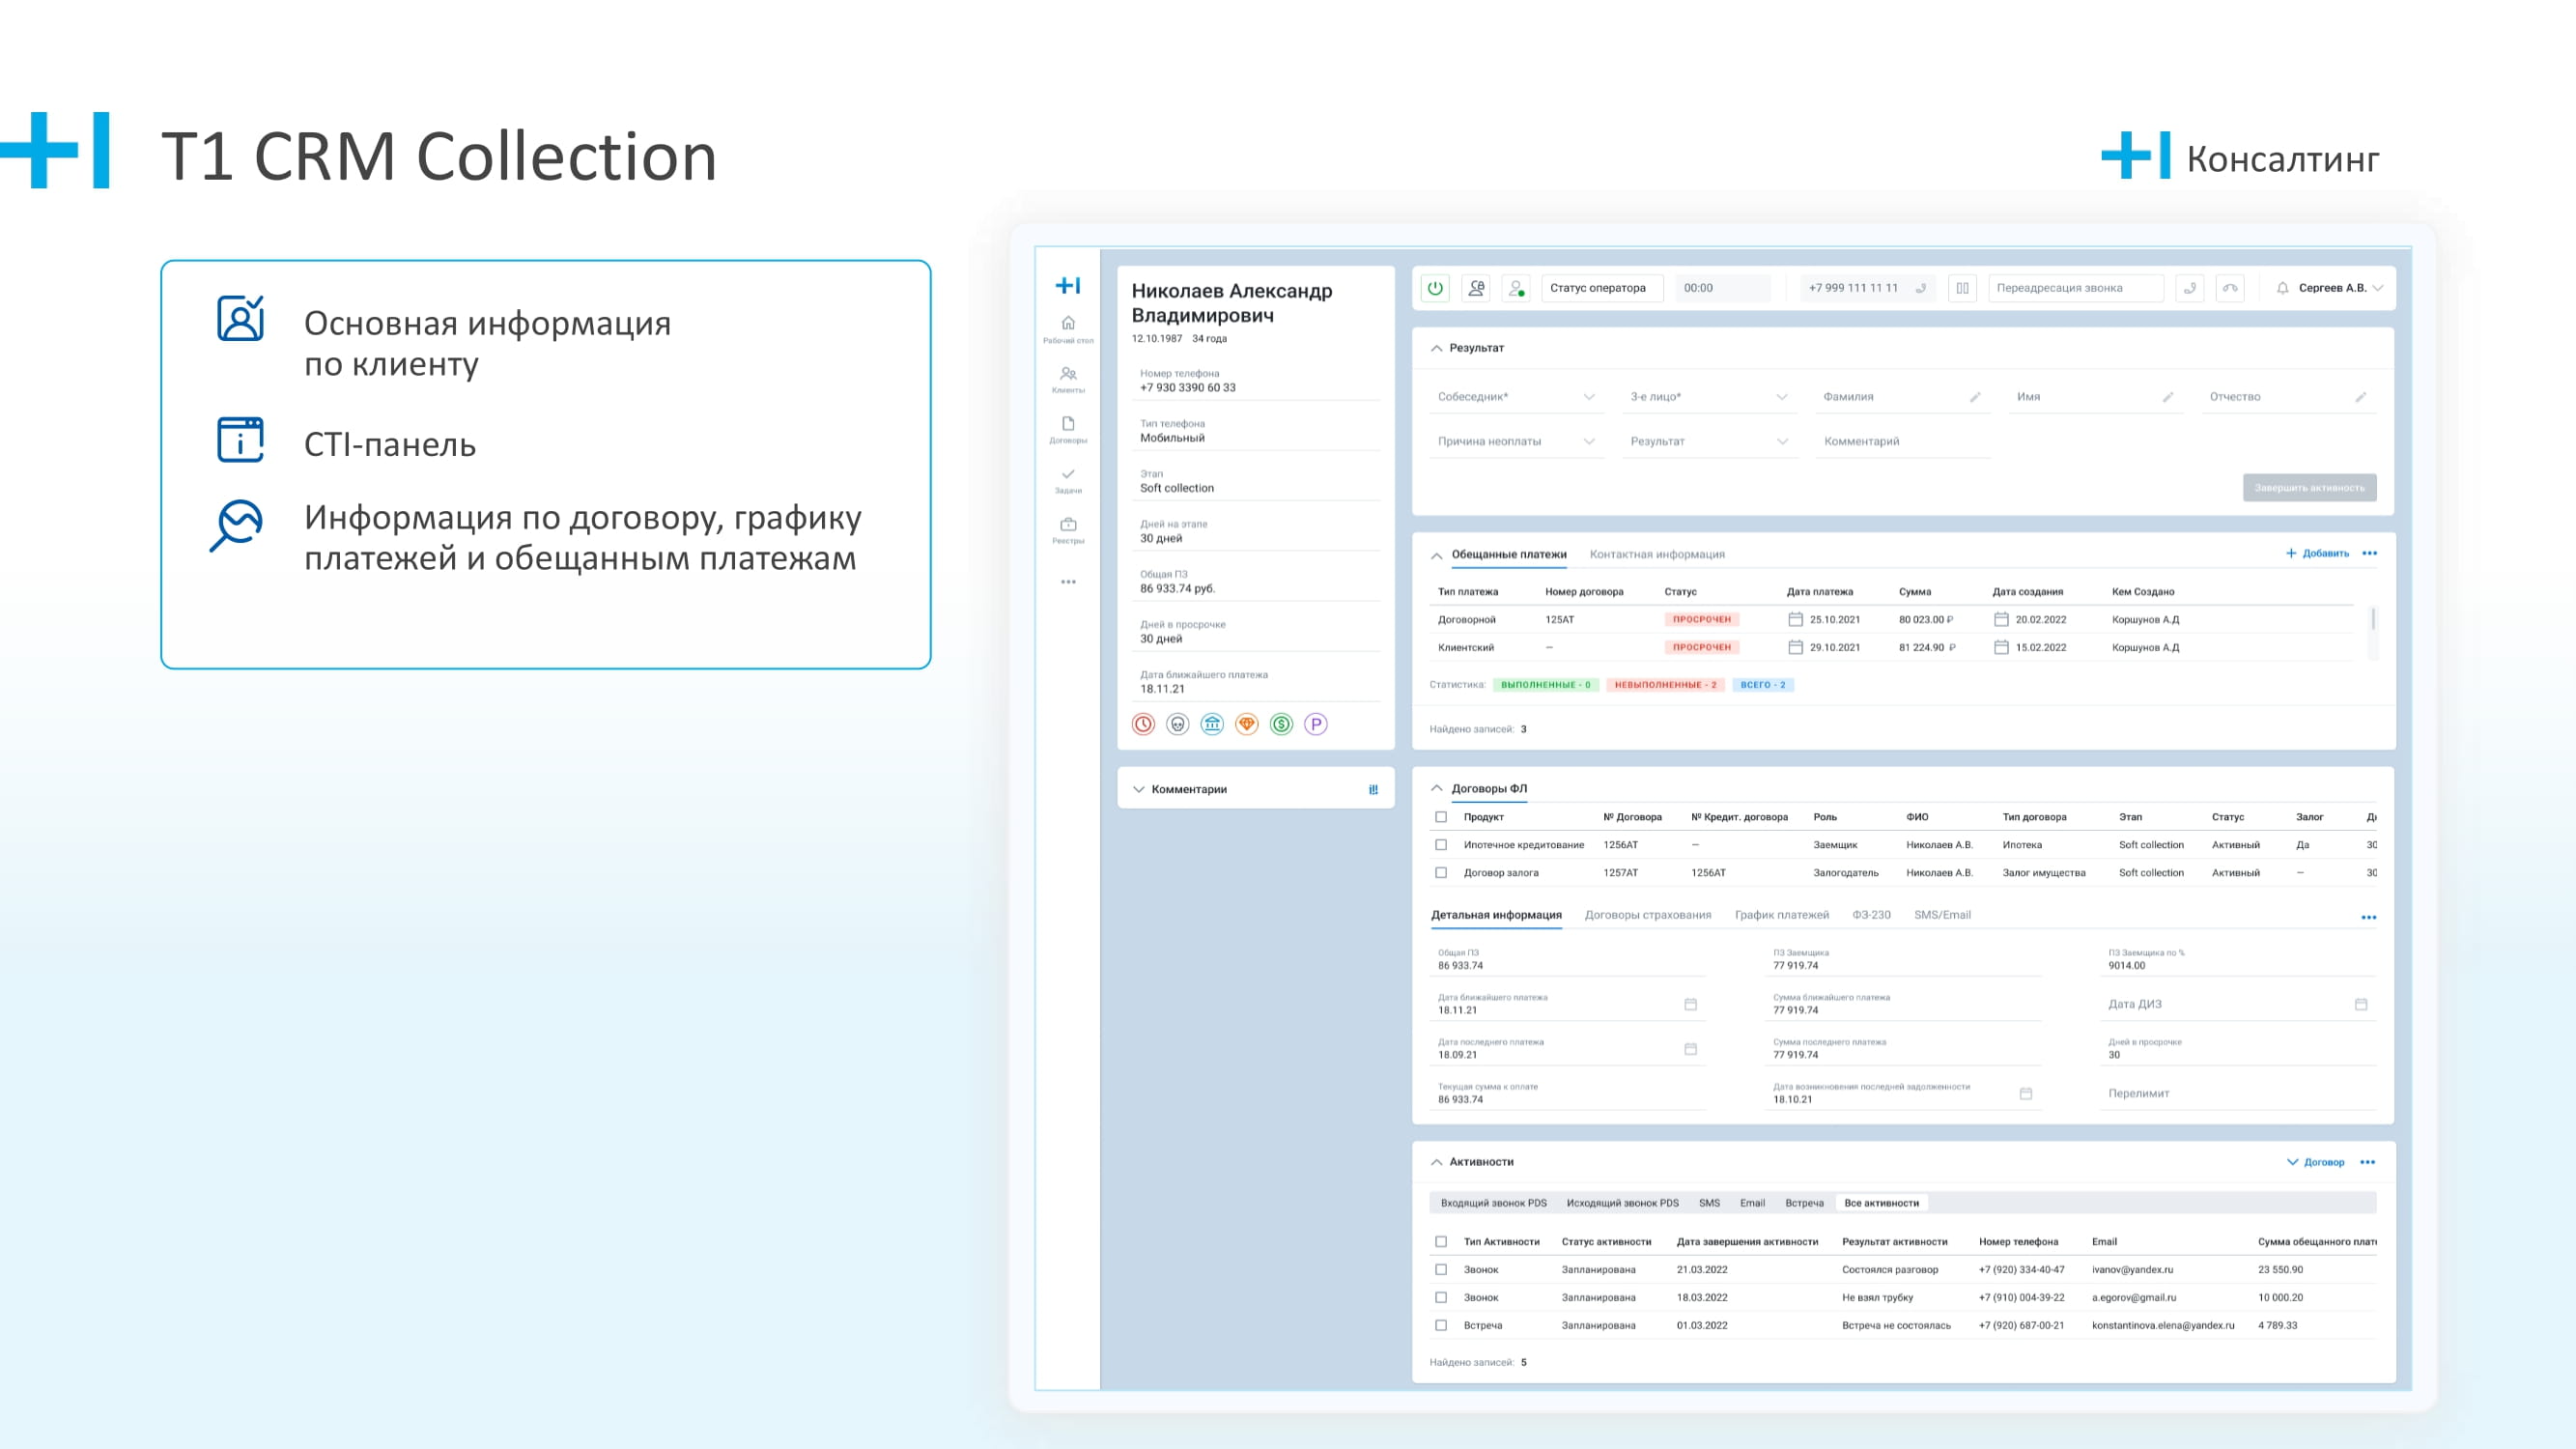Tick the Активности header select-all checkbox
Image resolution: width=2576 pixels, height=1449 pixels.
pos(1441,1242)
